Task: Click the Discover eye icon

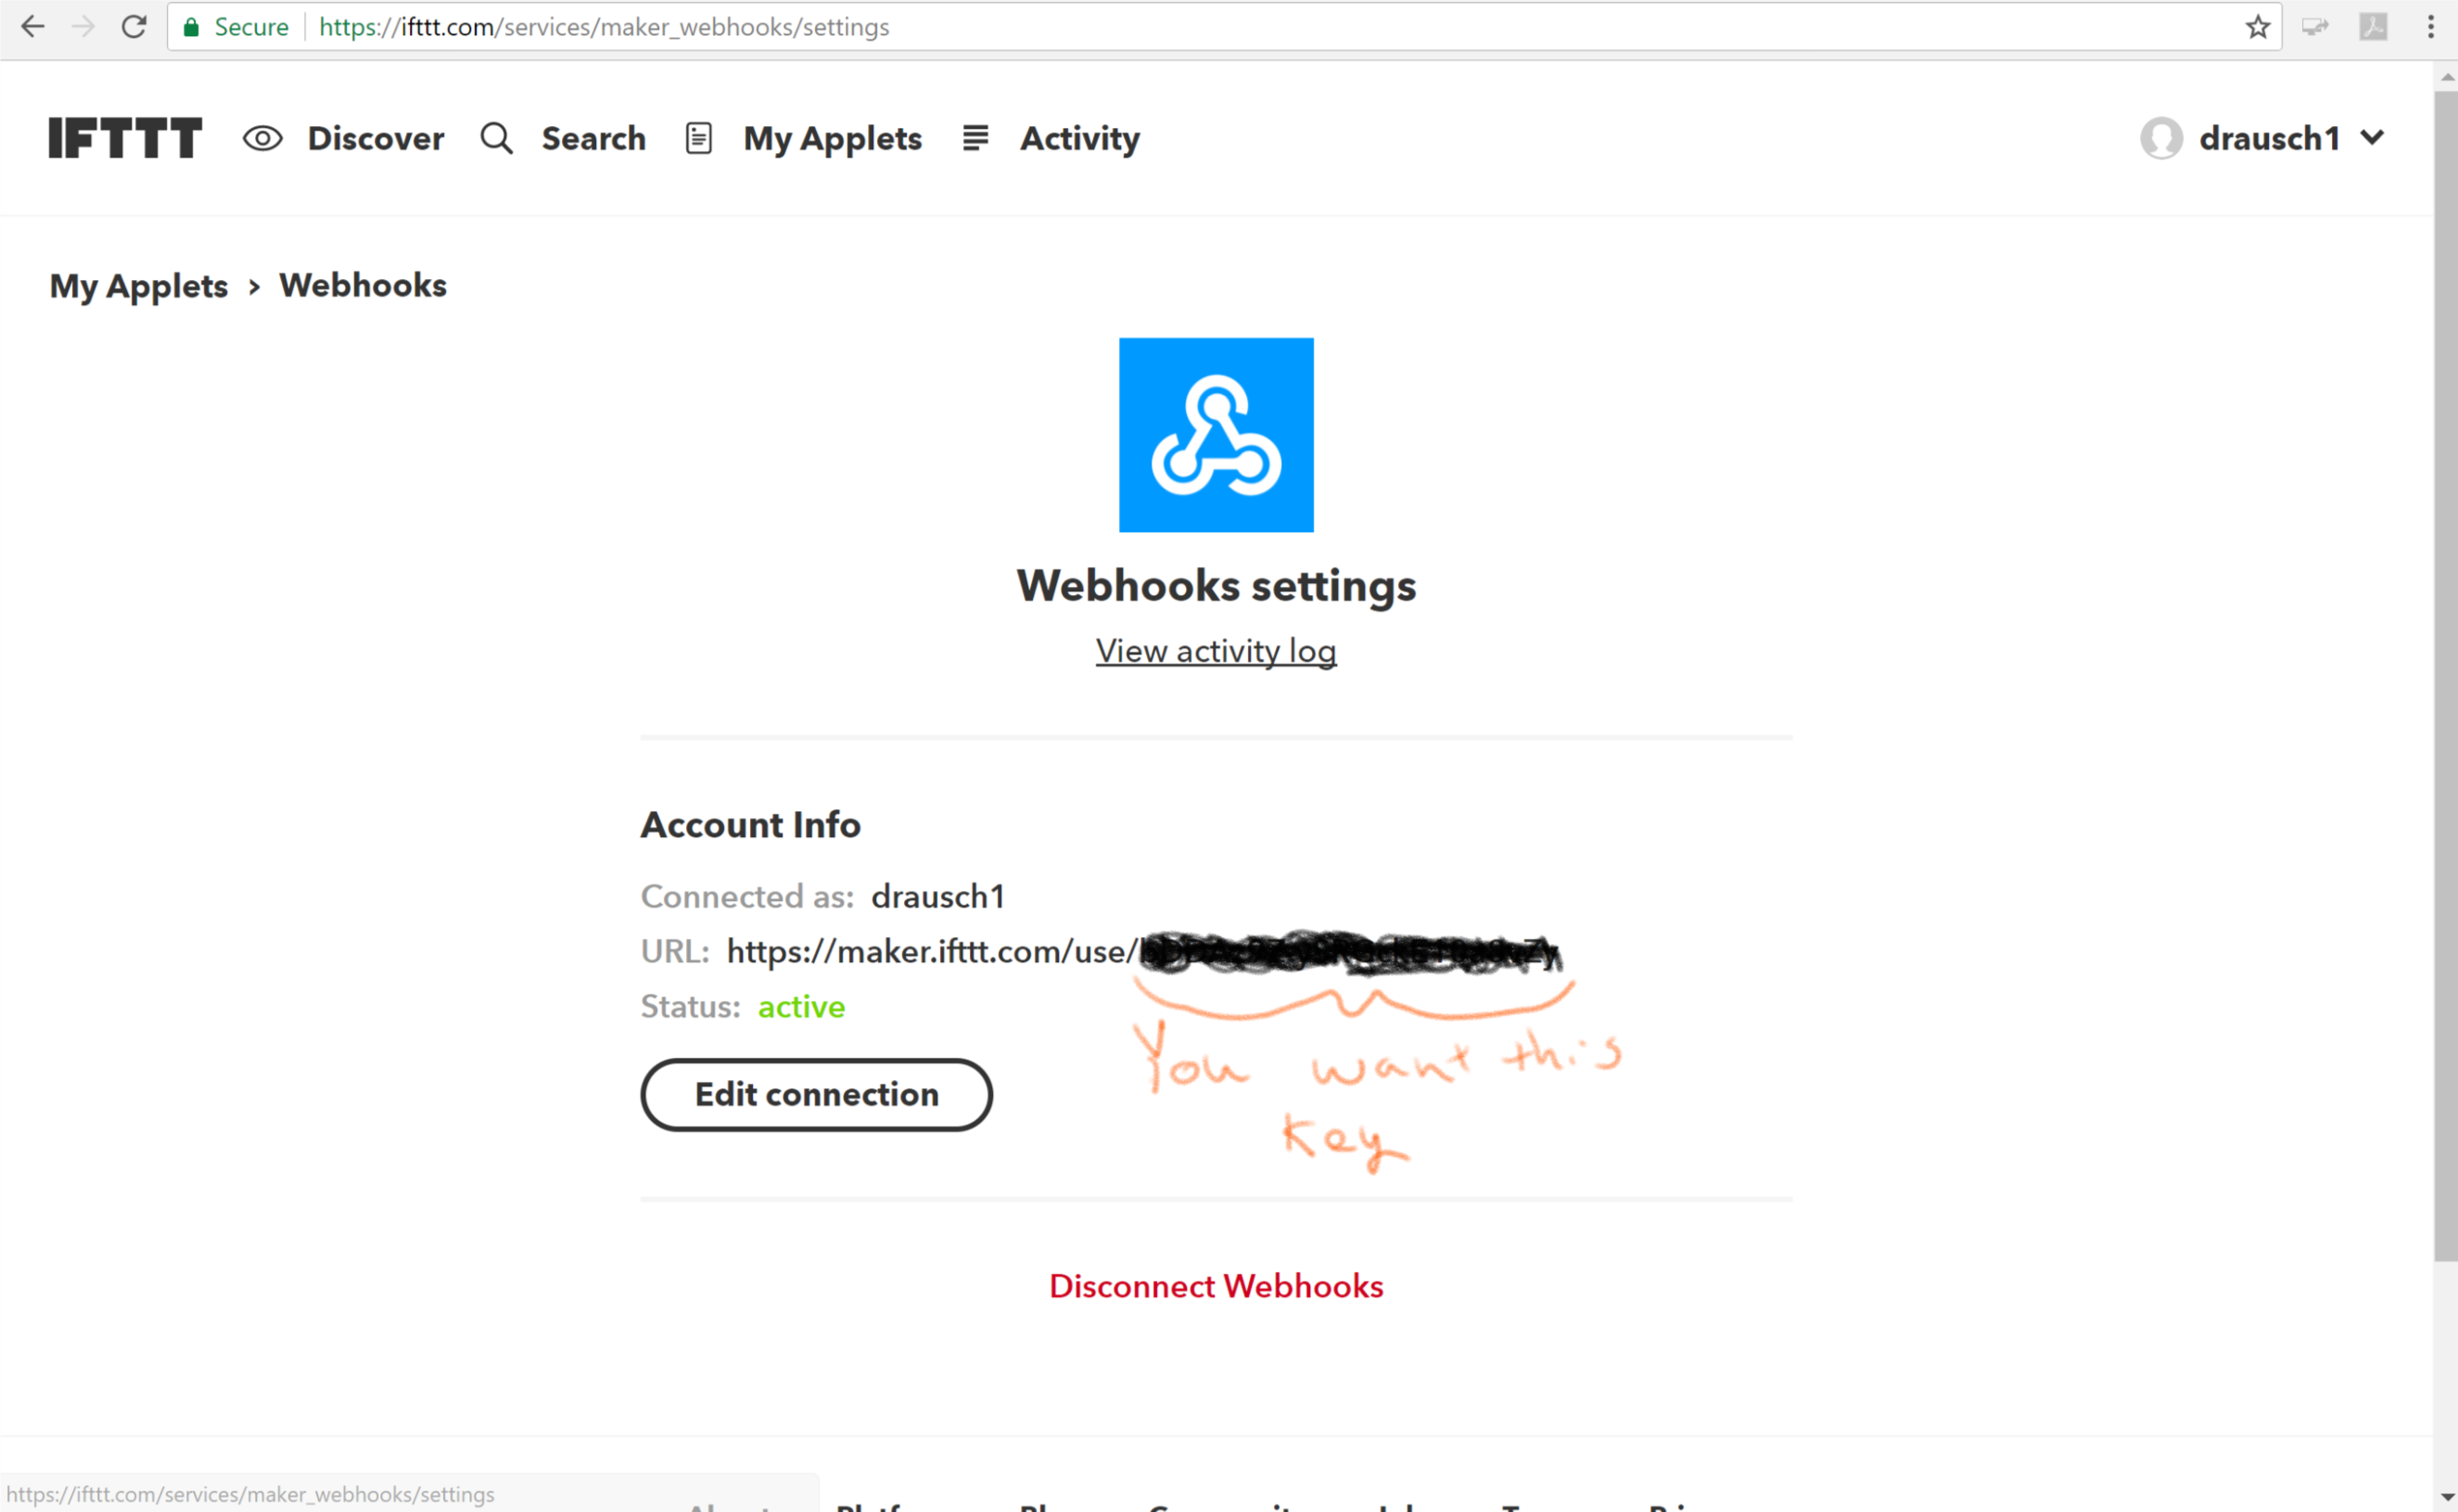Action: [263, 138]
